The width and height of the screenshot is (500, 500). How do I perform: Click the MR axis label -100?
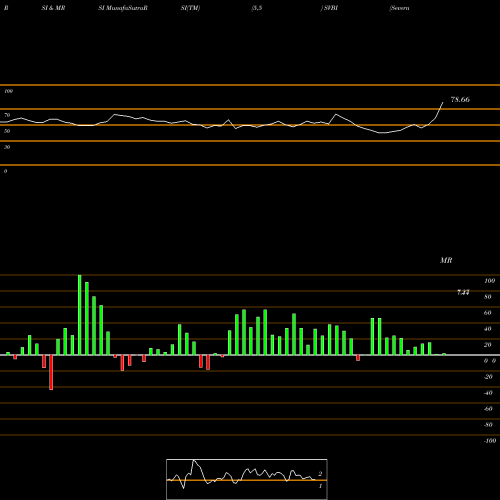(x=489, y=441)
